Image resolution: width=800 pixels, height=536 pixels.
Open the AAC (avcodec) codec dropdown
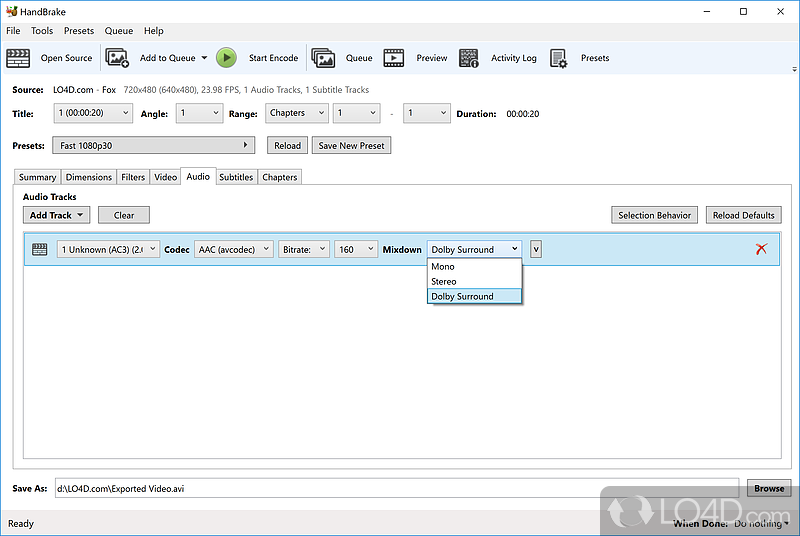(x=234, y=249)
